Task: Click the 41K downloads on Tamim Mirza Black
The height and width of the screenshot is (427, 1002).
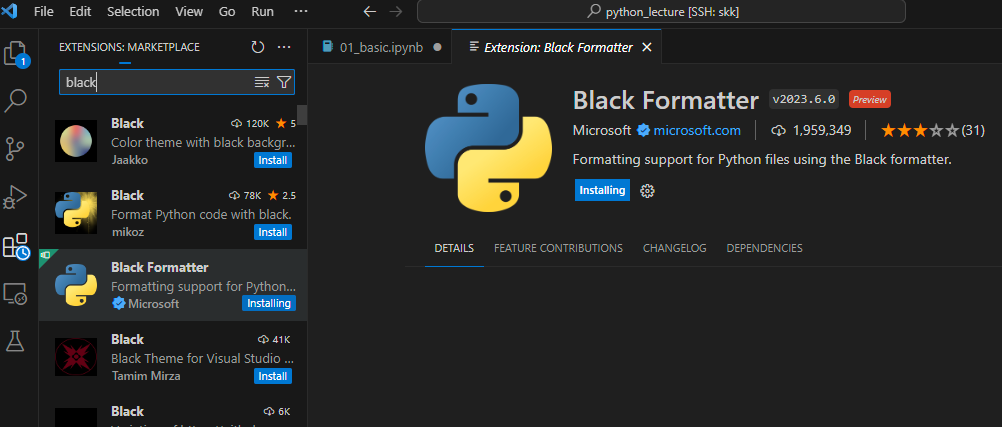Action: click(274, 339)
